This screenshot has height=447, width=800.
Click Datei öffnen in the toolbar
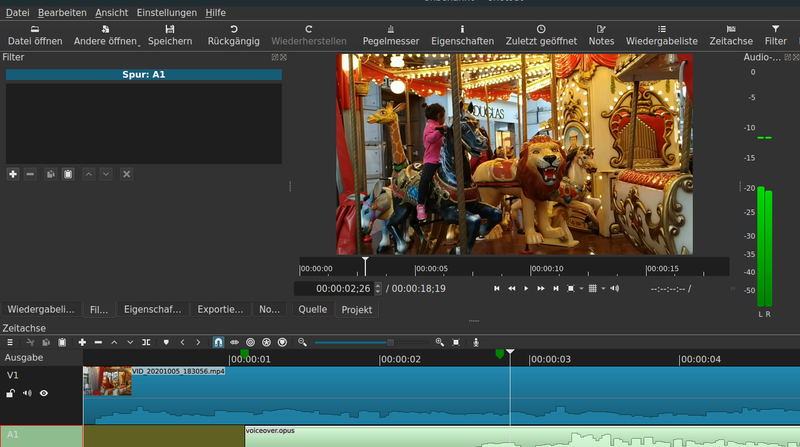[x=35, y=35]
